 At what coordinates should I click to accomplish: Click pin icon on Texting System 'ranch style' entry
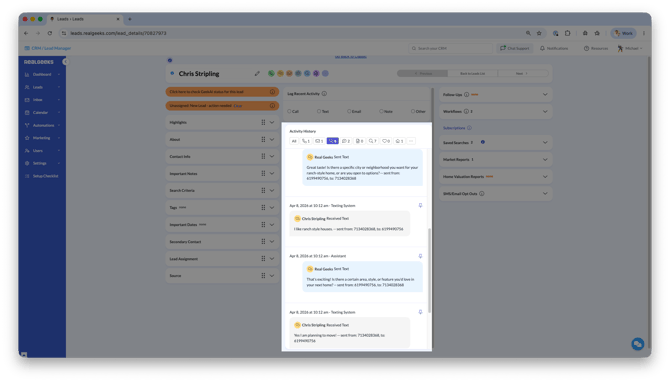tap(420, 206)
